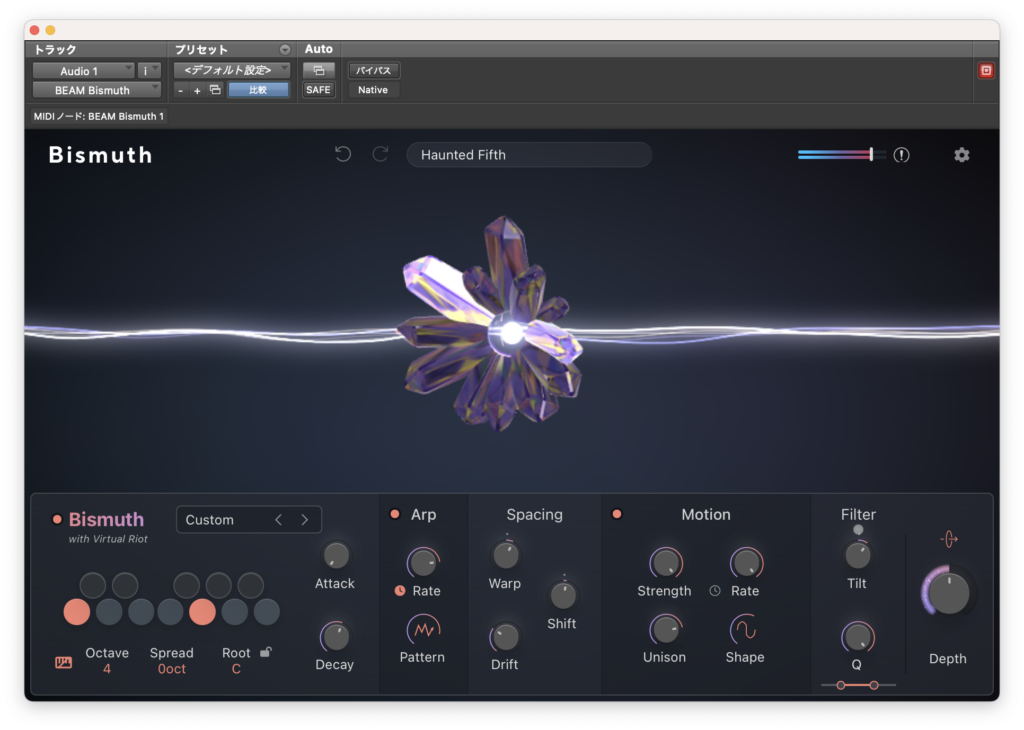
Task: Click the orbit icon above Depth
Action: (949, 539)
